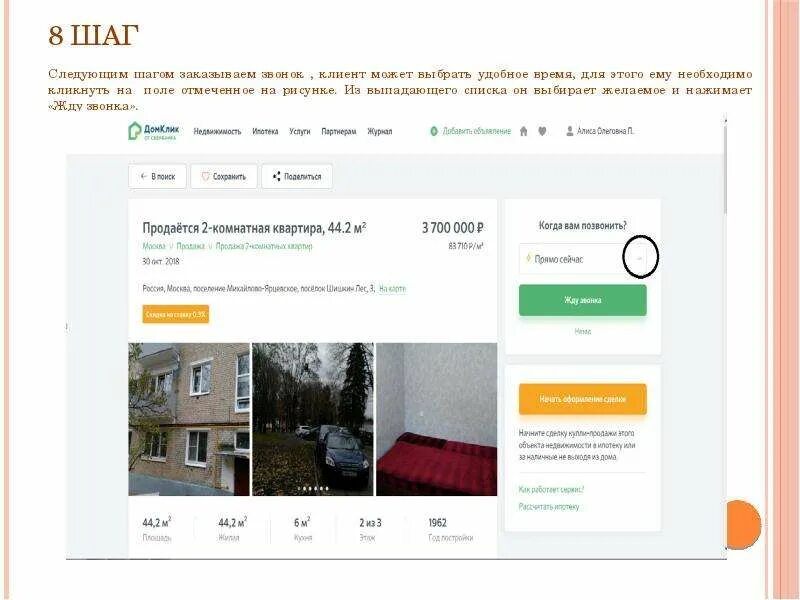Click the green Жду звонка button
800x600 pixels.
[583, 300]
